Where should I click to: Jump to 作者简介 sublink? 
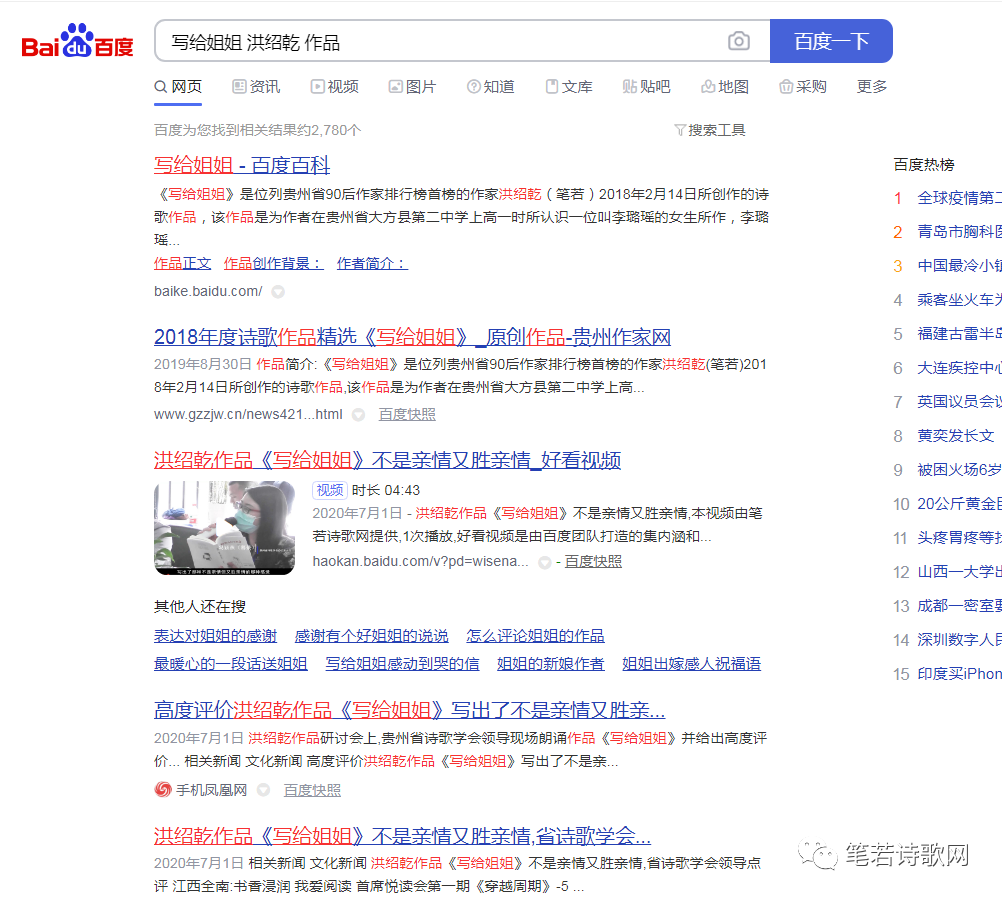373,263
